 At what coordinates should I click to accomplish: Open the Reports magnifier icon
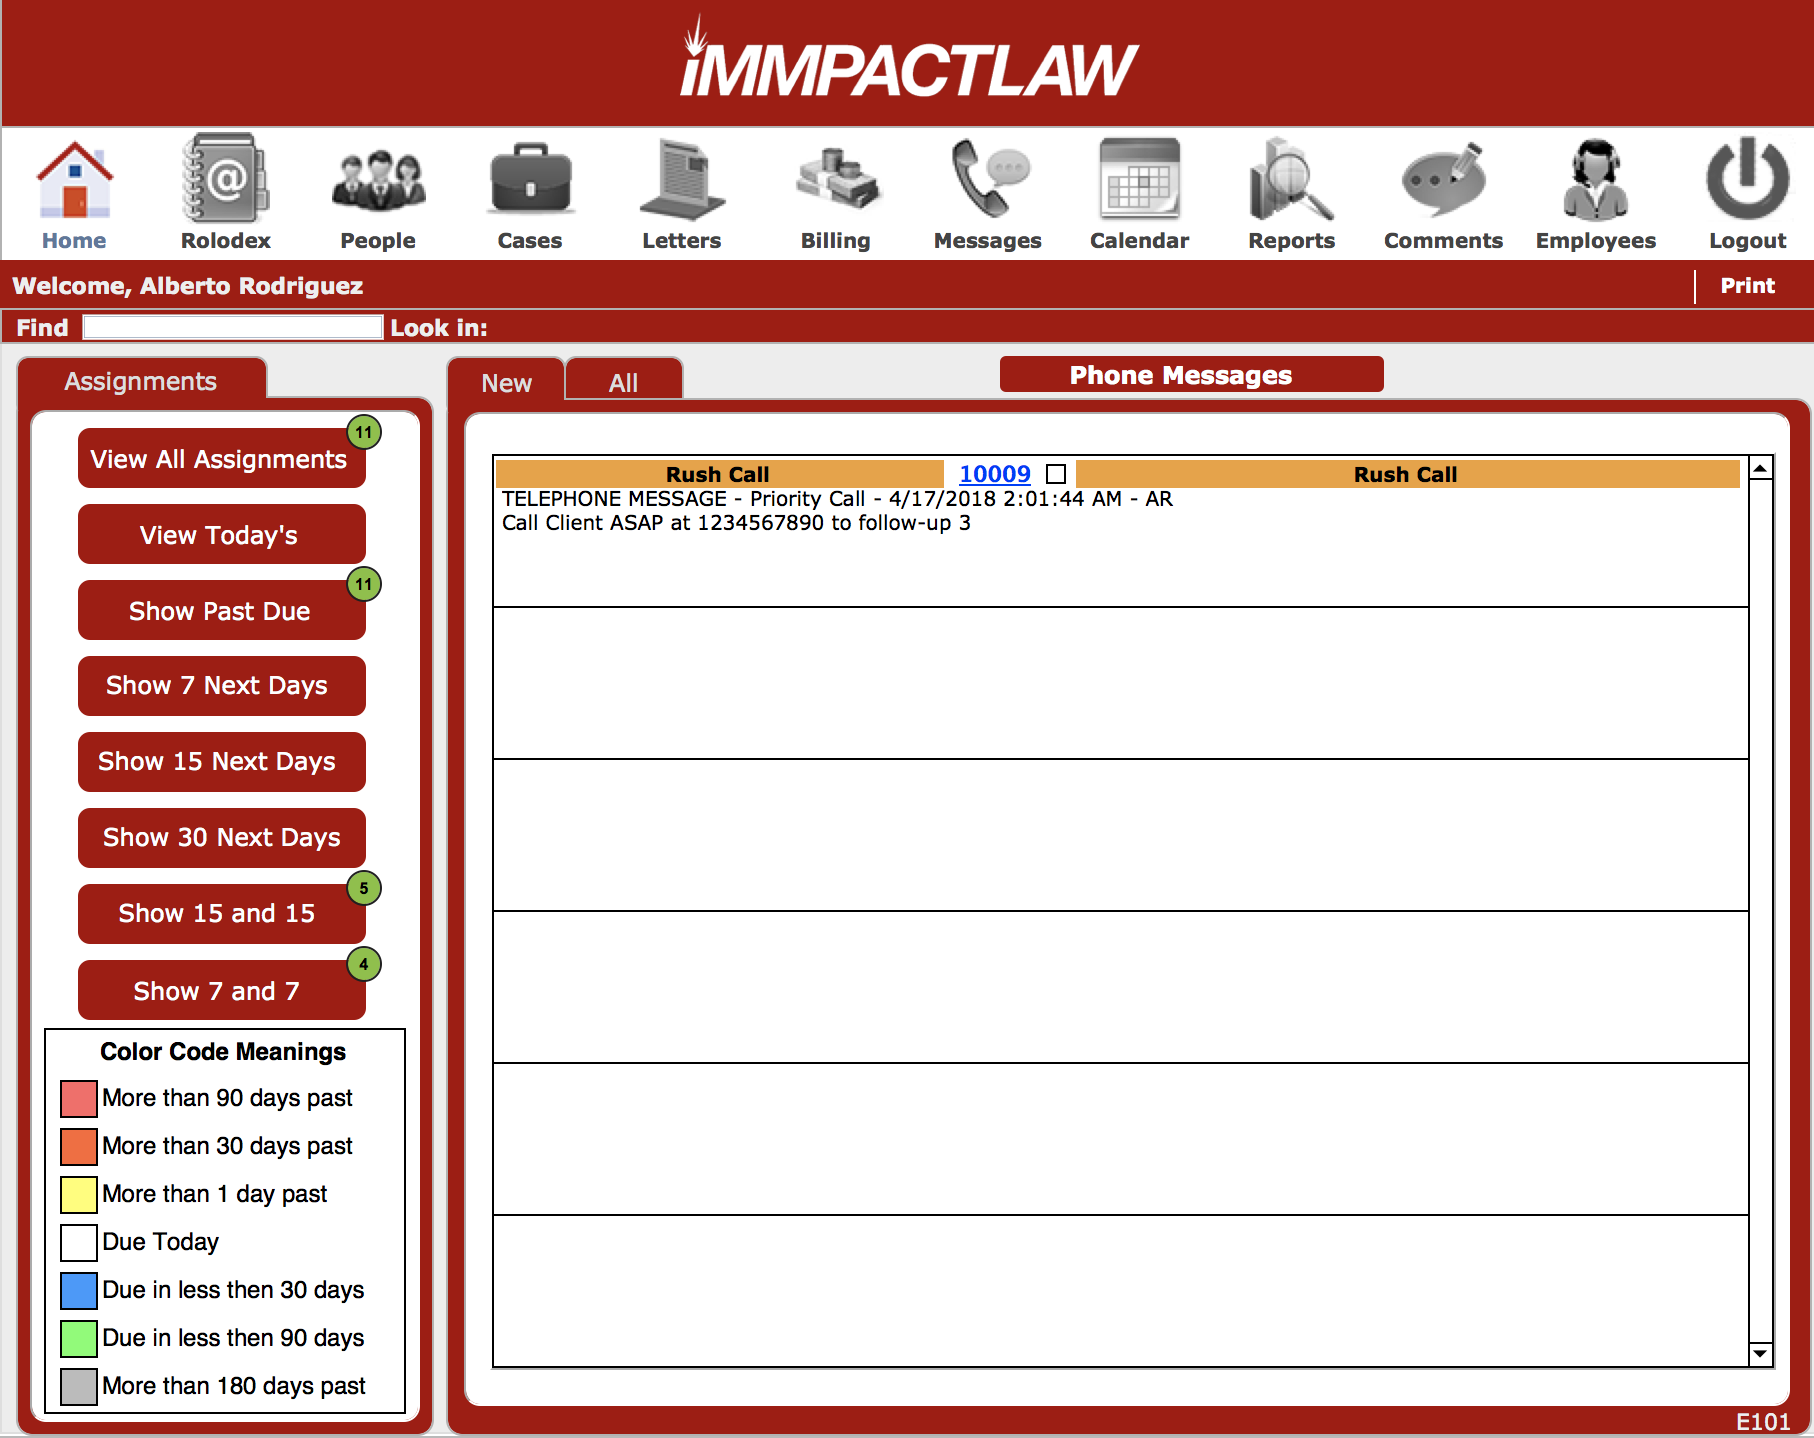coord(1292,180)
